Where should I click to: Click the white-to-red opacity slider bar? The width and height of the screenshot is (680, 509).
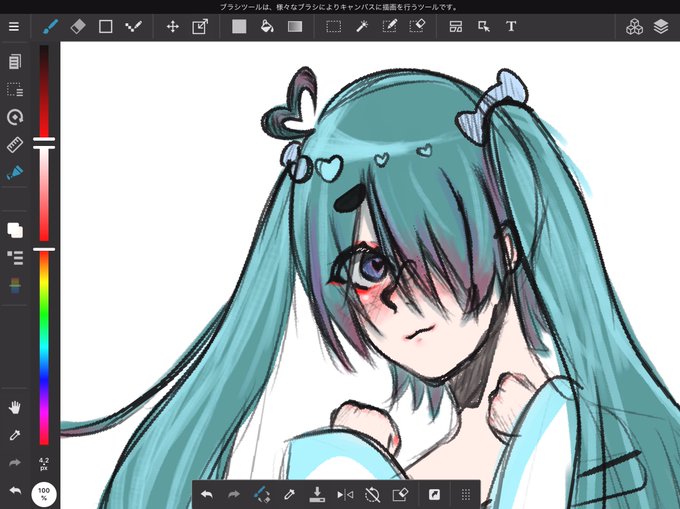coord(44,195)
